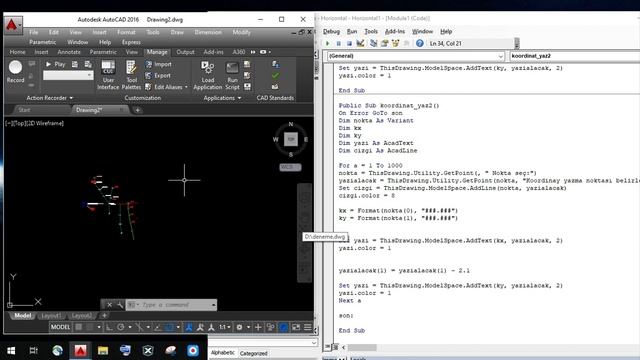
Task: Click the Action Recorder Record button
Action: click(16, 71)
